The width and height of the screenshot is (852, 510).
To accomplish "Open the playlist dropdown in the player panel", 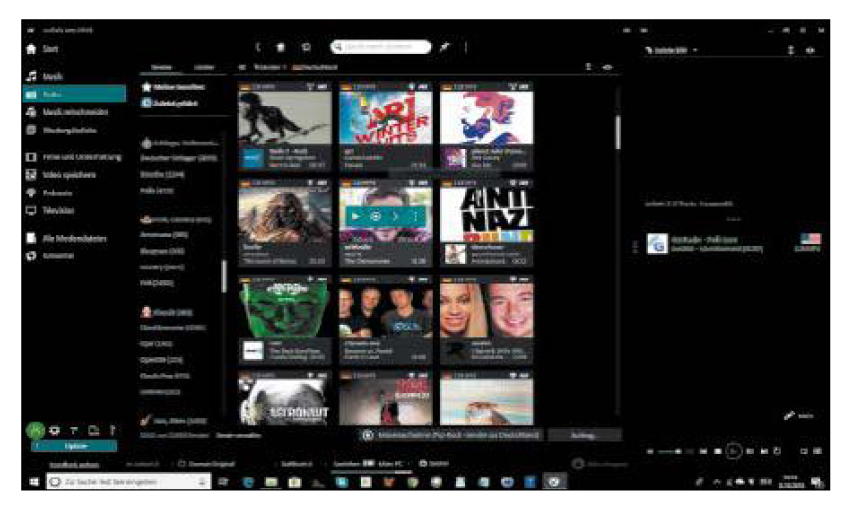I will click(x=672, y=50).
